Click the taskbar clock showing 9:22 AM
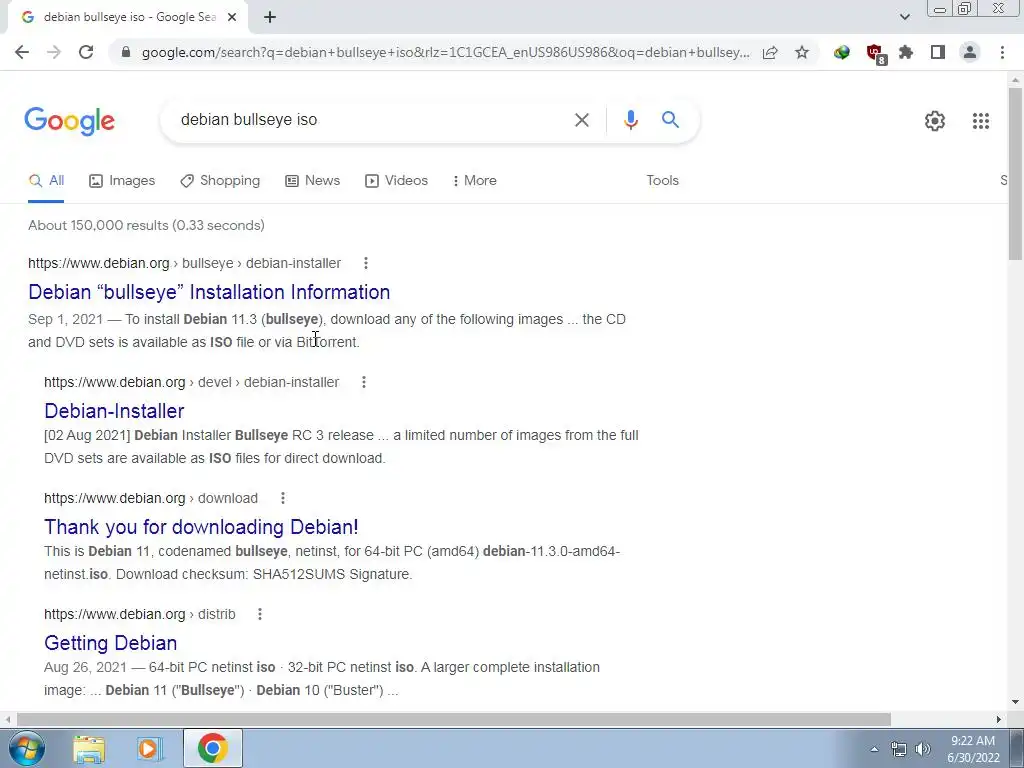This screenshot has height=768, width=1024. (x=973, y=749)
